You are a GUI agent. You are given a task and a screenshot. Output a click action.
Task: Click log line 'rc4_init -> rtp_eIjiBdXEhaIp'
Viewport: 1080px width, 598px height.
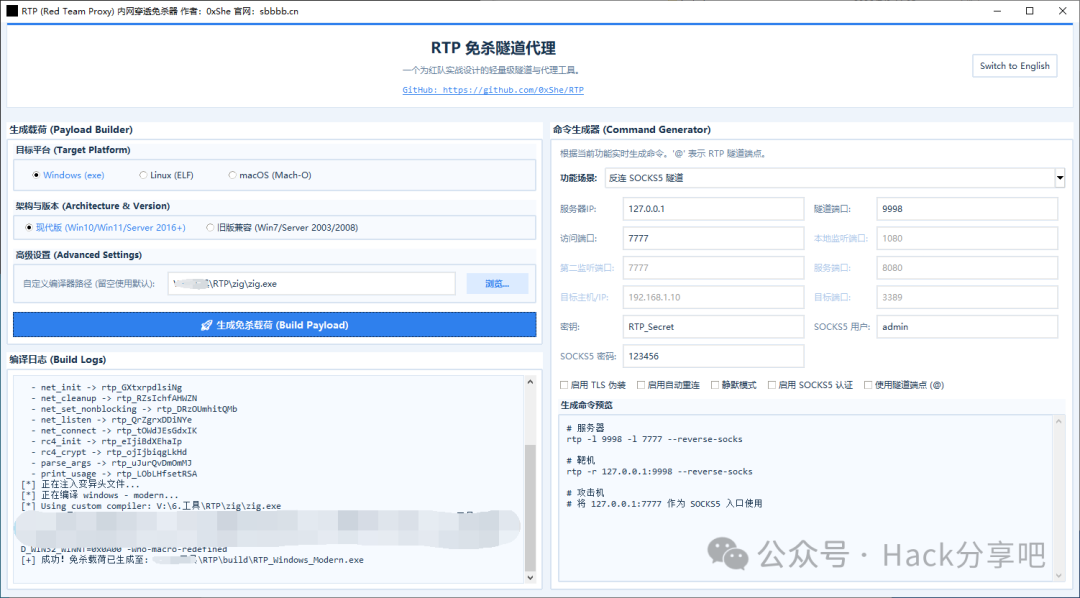[x=107, y=442]
